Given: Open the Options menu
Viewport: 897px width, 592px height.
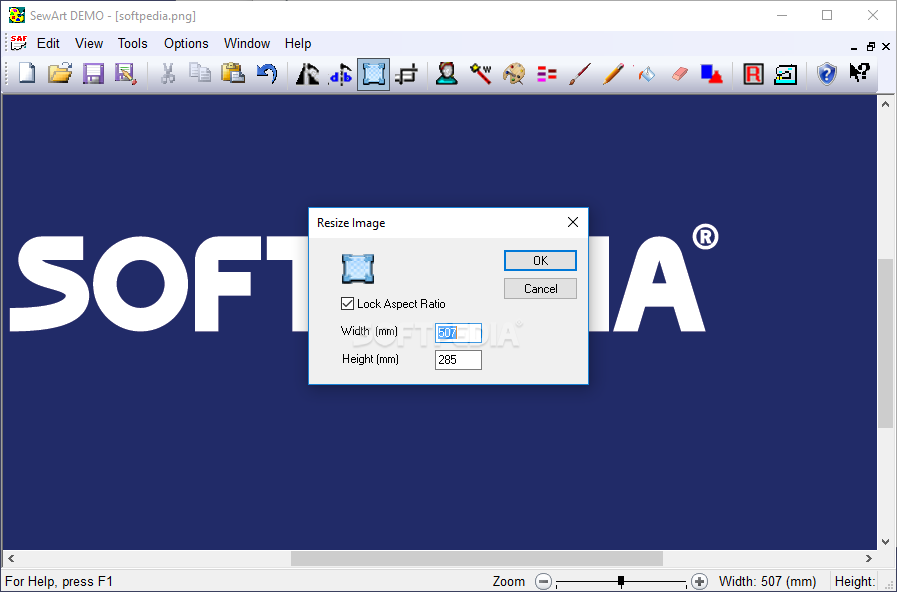Looking at the screenshot, I should pos(186,43).
